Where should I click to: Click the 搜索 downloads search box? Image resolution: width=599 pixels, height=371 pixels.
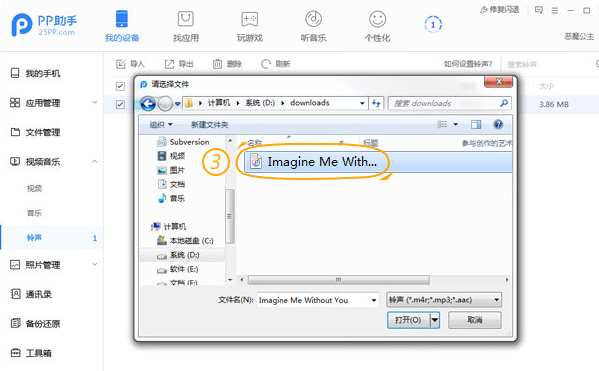[449, 103]
